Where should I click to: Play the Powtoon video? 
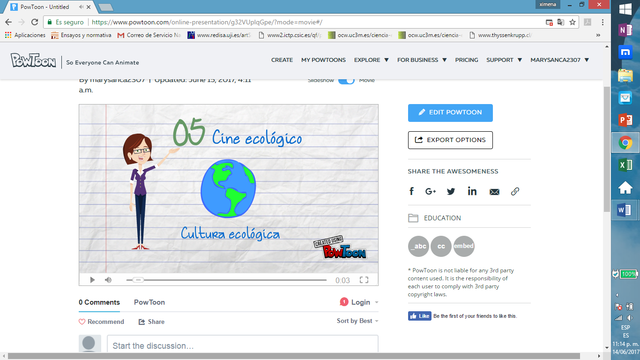[x=92, y=280]
